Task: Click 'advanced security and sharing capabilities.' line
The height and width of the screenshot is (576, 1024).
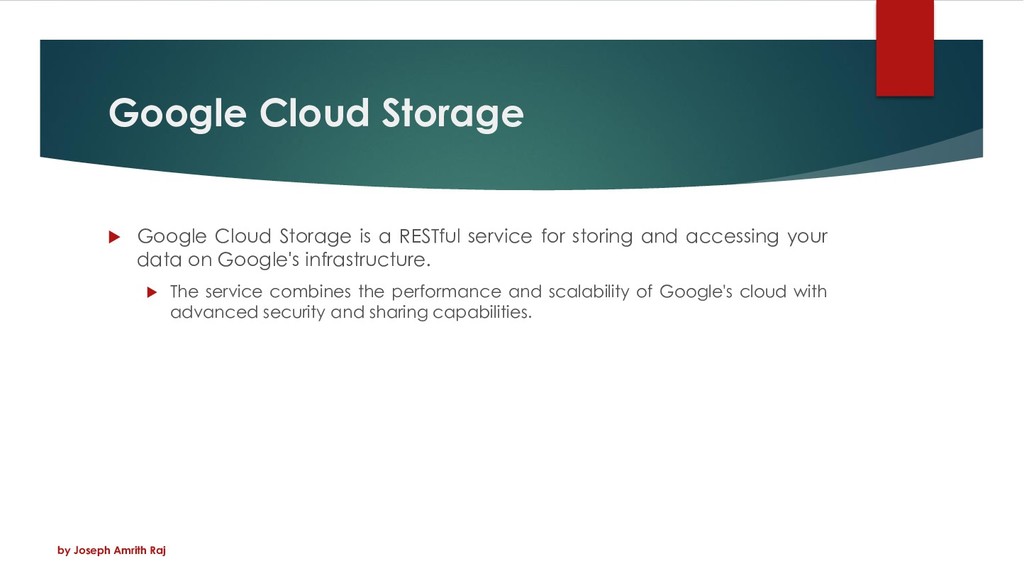Action: [x=351, y=312]
